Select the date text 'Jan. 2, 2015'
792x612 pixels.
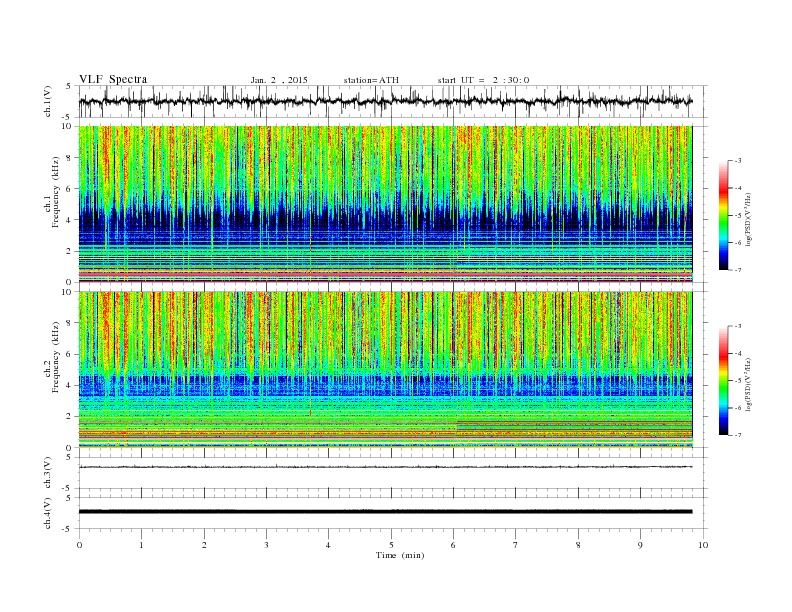coord(279,80)
